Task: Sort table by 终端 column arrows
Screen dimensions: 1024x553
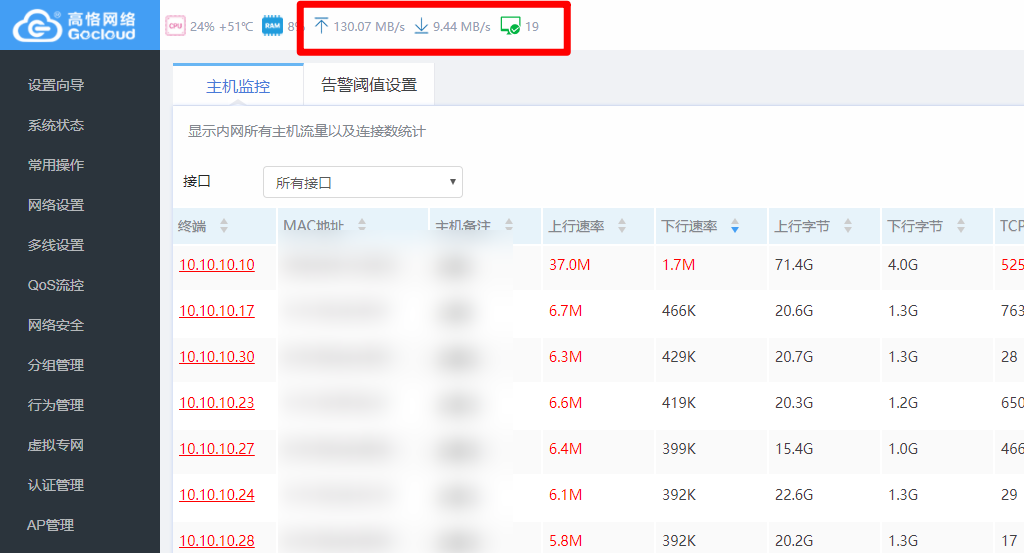Action: coord(224,226)
